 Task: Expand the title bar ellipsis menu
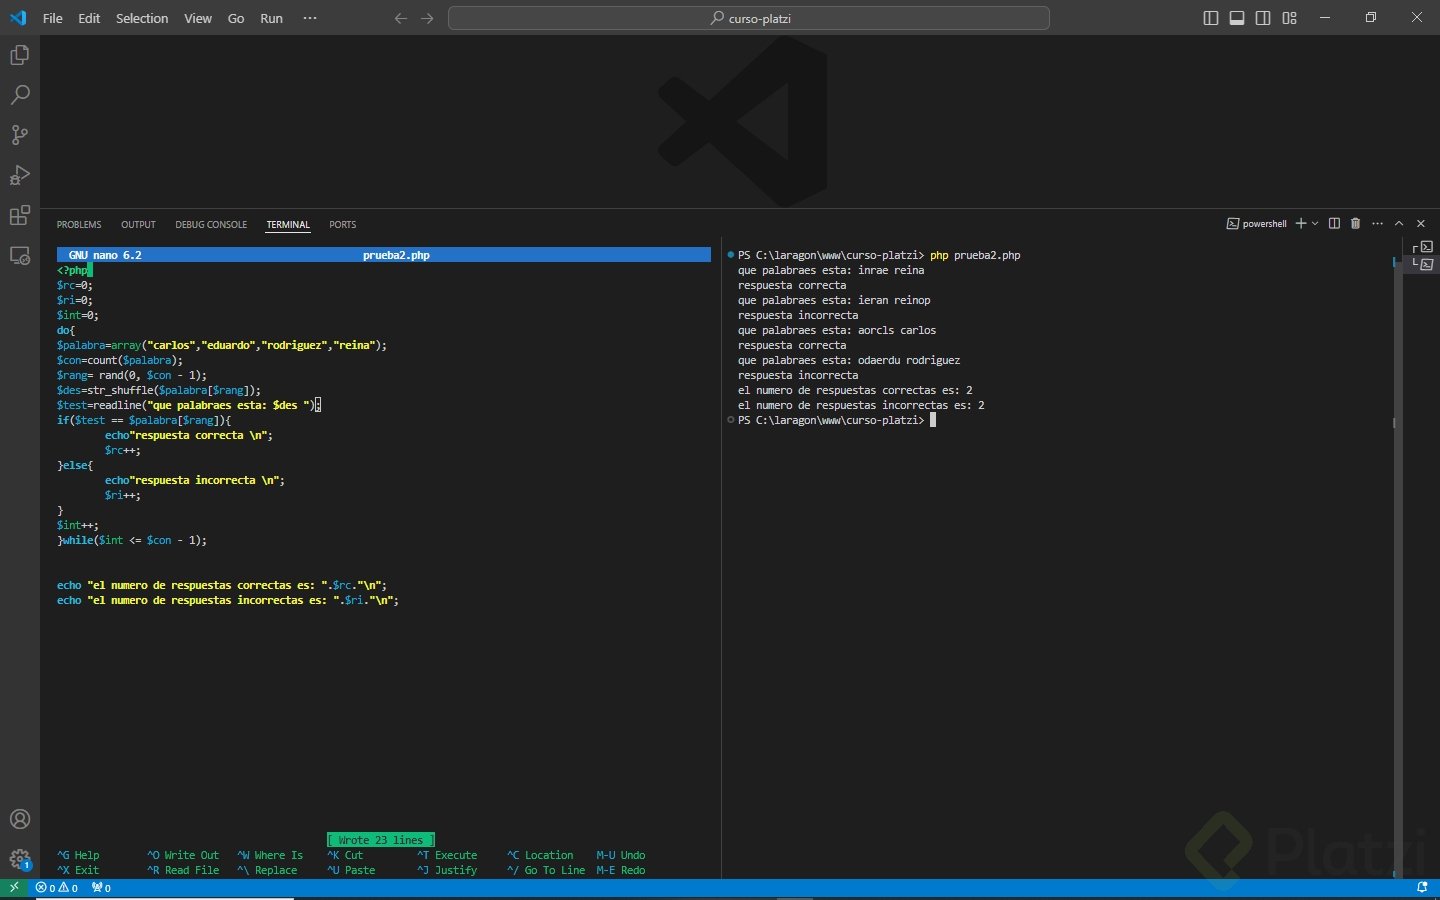[310, 18]
